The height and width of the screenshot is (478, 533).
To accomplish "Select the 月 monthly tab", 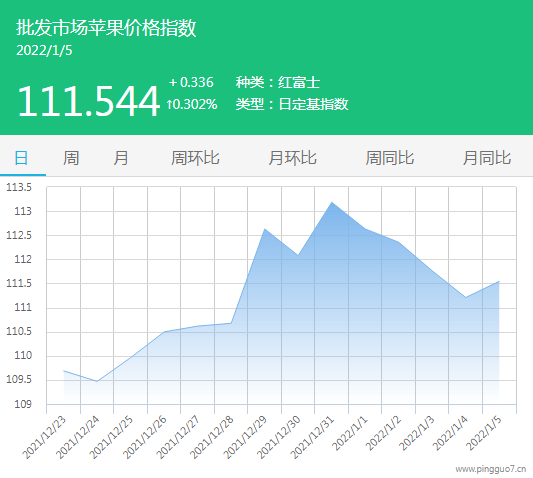I will tap(121, 158).
